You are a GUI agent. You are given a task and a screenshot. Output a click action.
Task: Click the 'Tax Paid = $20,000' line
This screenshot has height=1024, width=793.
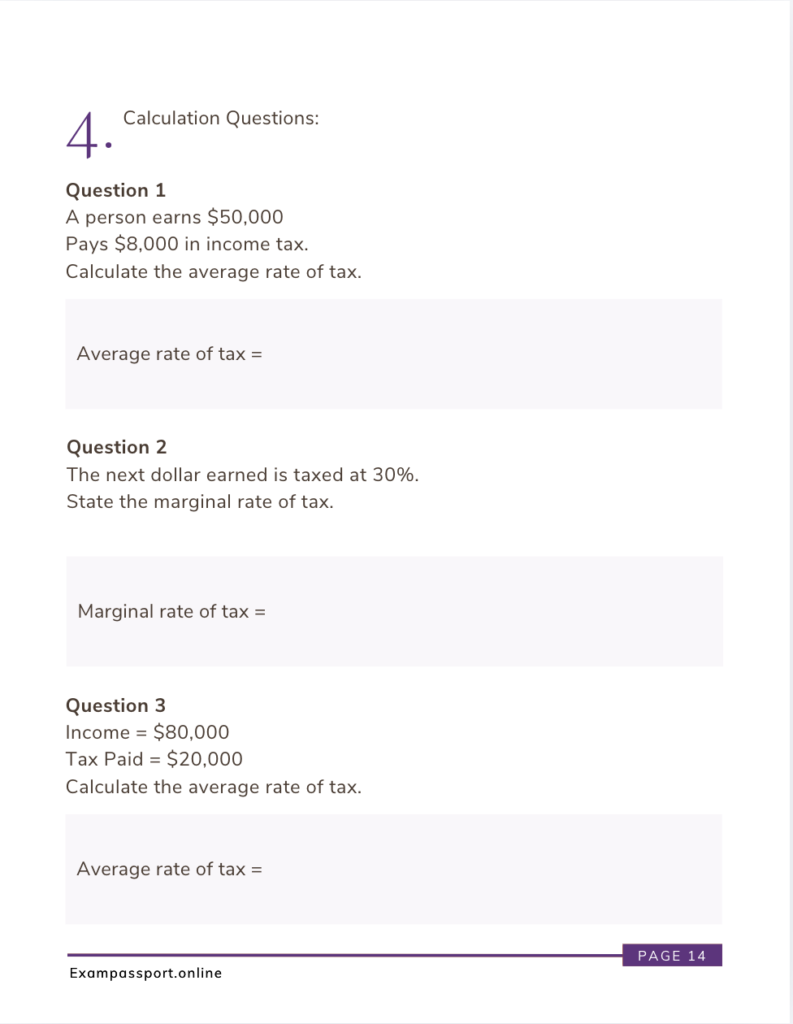point(154,759)
